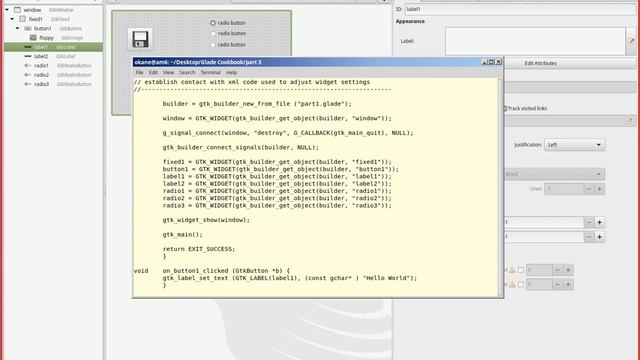Select radio1 GtkRadioButton row in tree

point(53,65)
